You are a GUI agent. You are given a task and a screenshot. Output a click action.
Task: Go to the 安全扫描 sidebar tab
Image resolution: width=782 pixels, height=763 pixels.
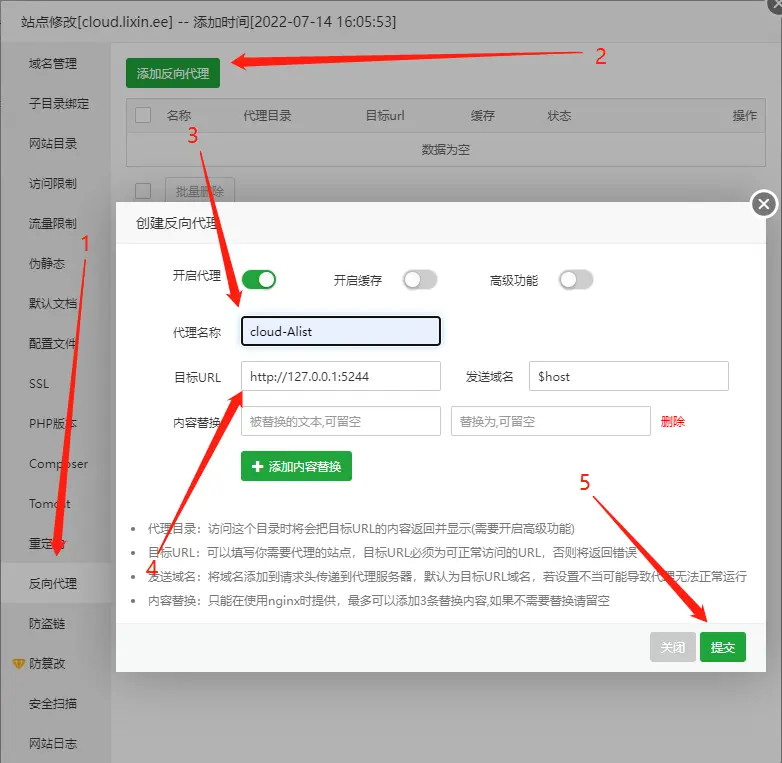(x=53, y=703)
